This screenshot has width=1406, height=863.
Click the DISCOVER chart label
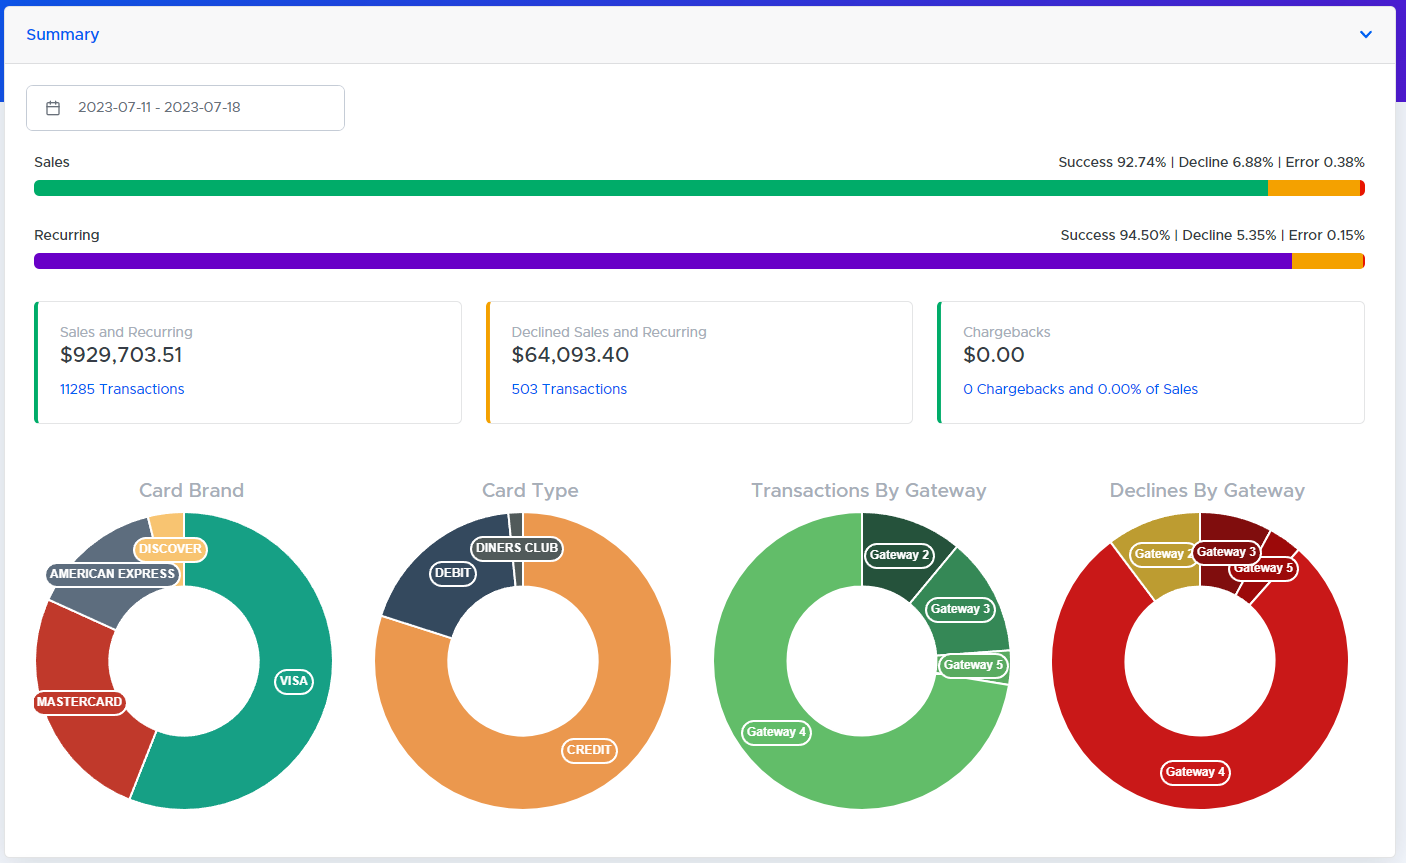pyautogui.click(x=170, y=549)
